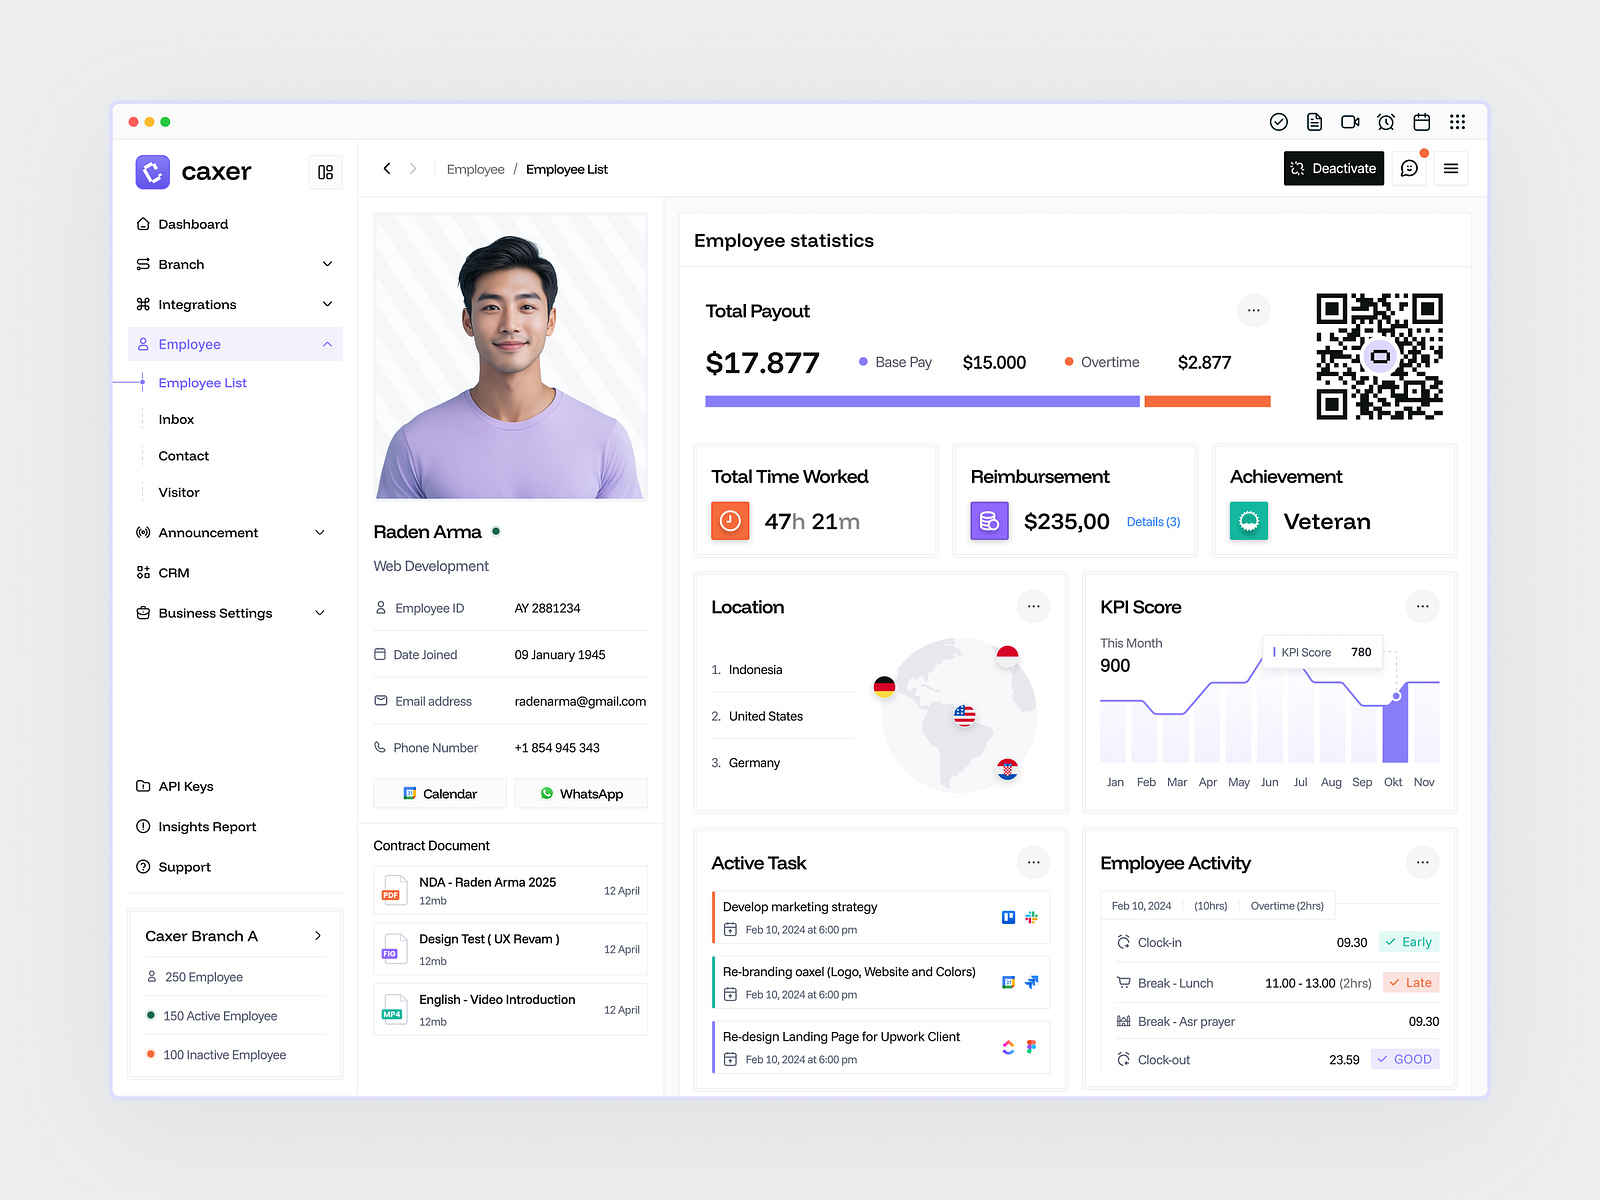Open Location card more options
Image resolution: width=1600 pixels, height=1200 pixels.
(1033, 606)
